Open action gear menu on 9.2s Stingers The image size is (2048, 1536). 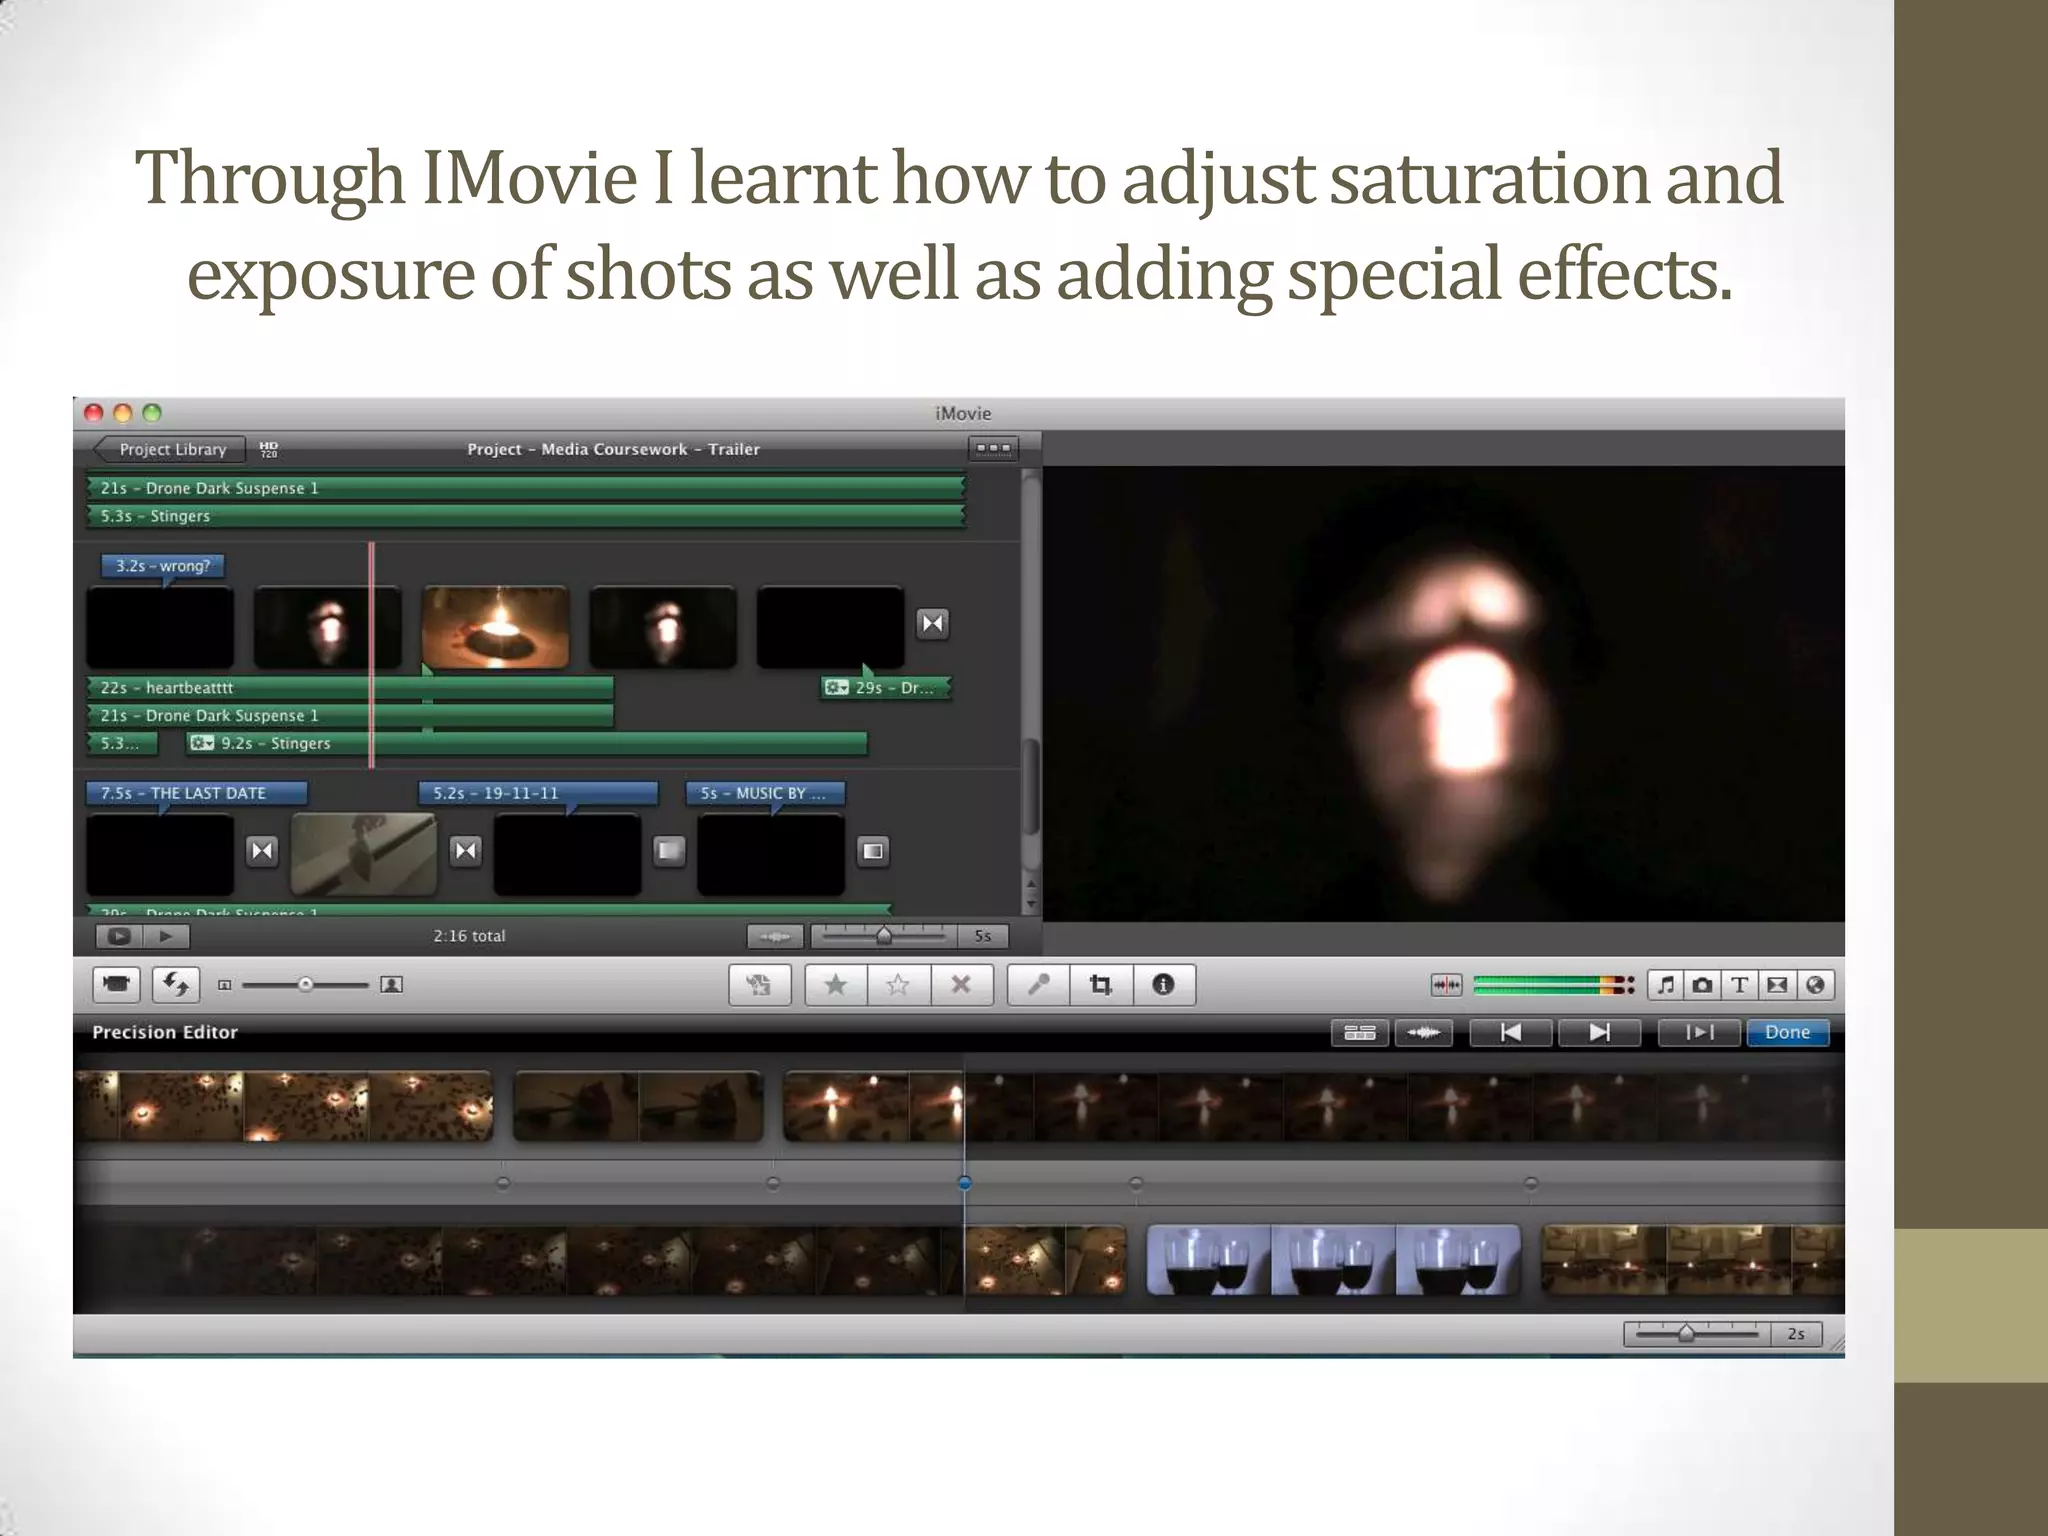point(203,743)
